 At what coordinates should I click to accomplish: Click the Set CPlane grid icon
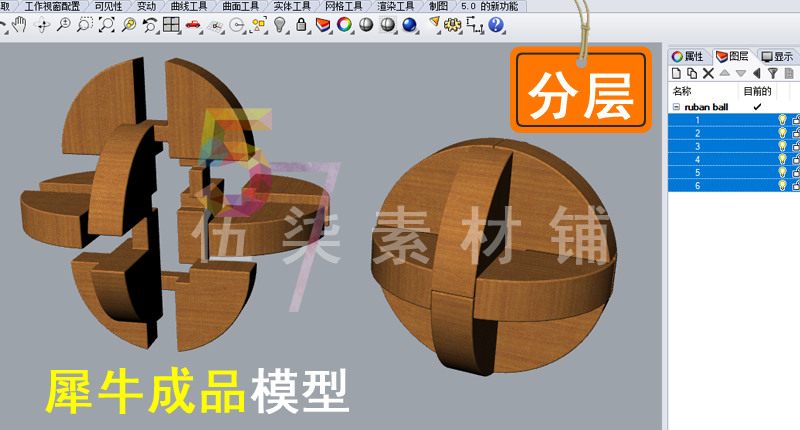(215, 26)
